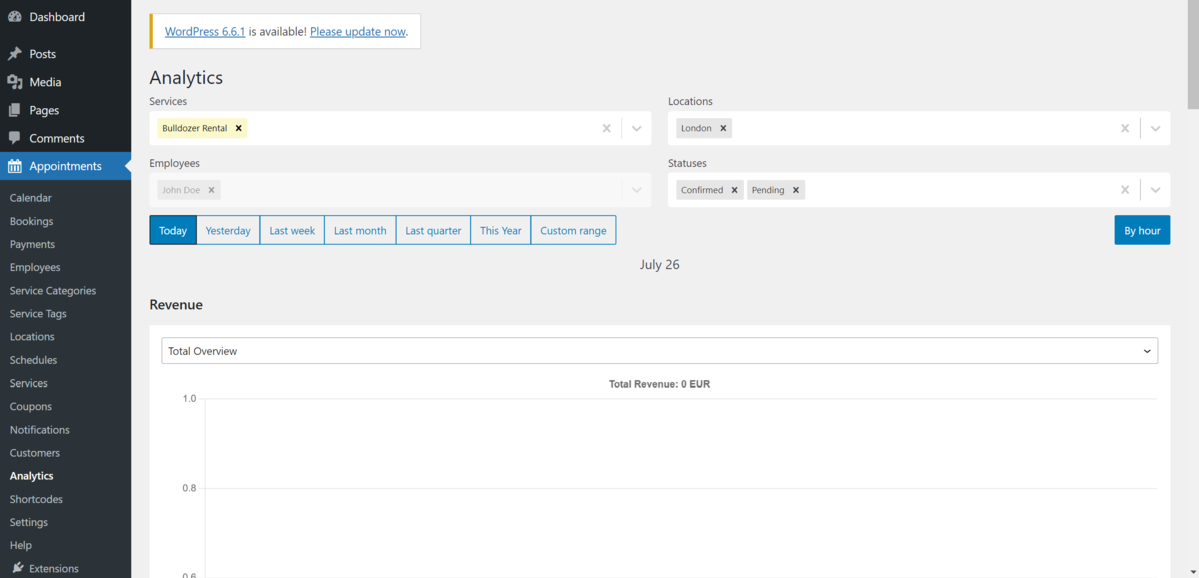Go to Services submenu item

click(x=28, y=383)
